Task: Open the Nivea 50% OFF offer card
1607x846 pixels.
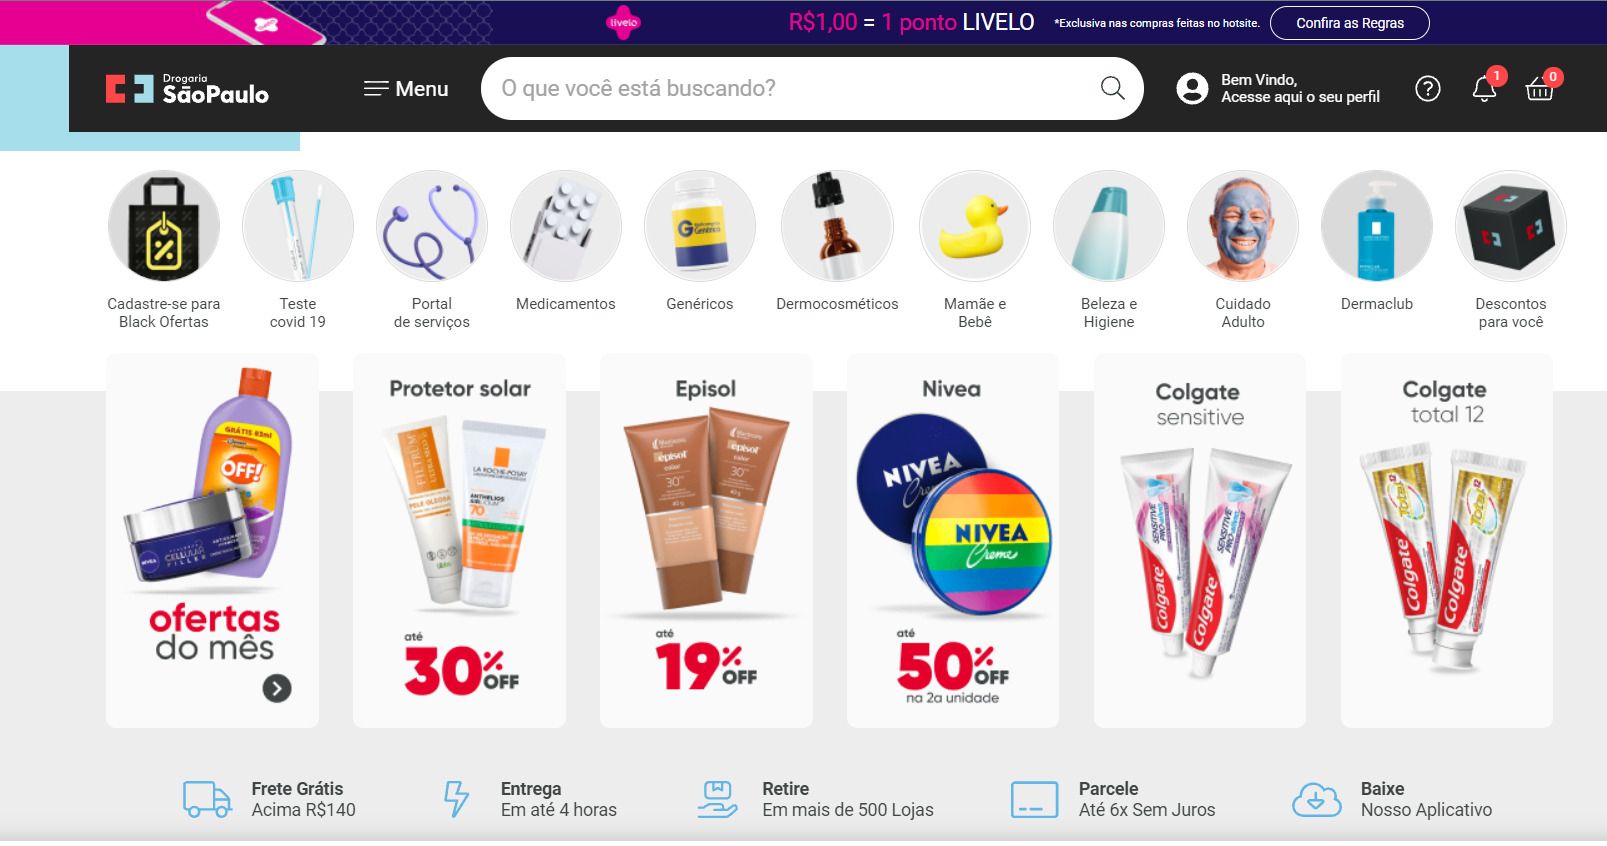Action: 953,540
